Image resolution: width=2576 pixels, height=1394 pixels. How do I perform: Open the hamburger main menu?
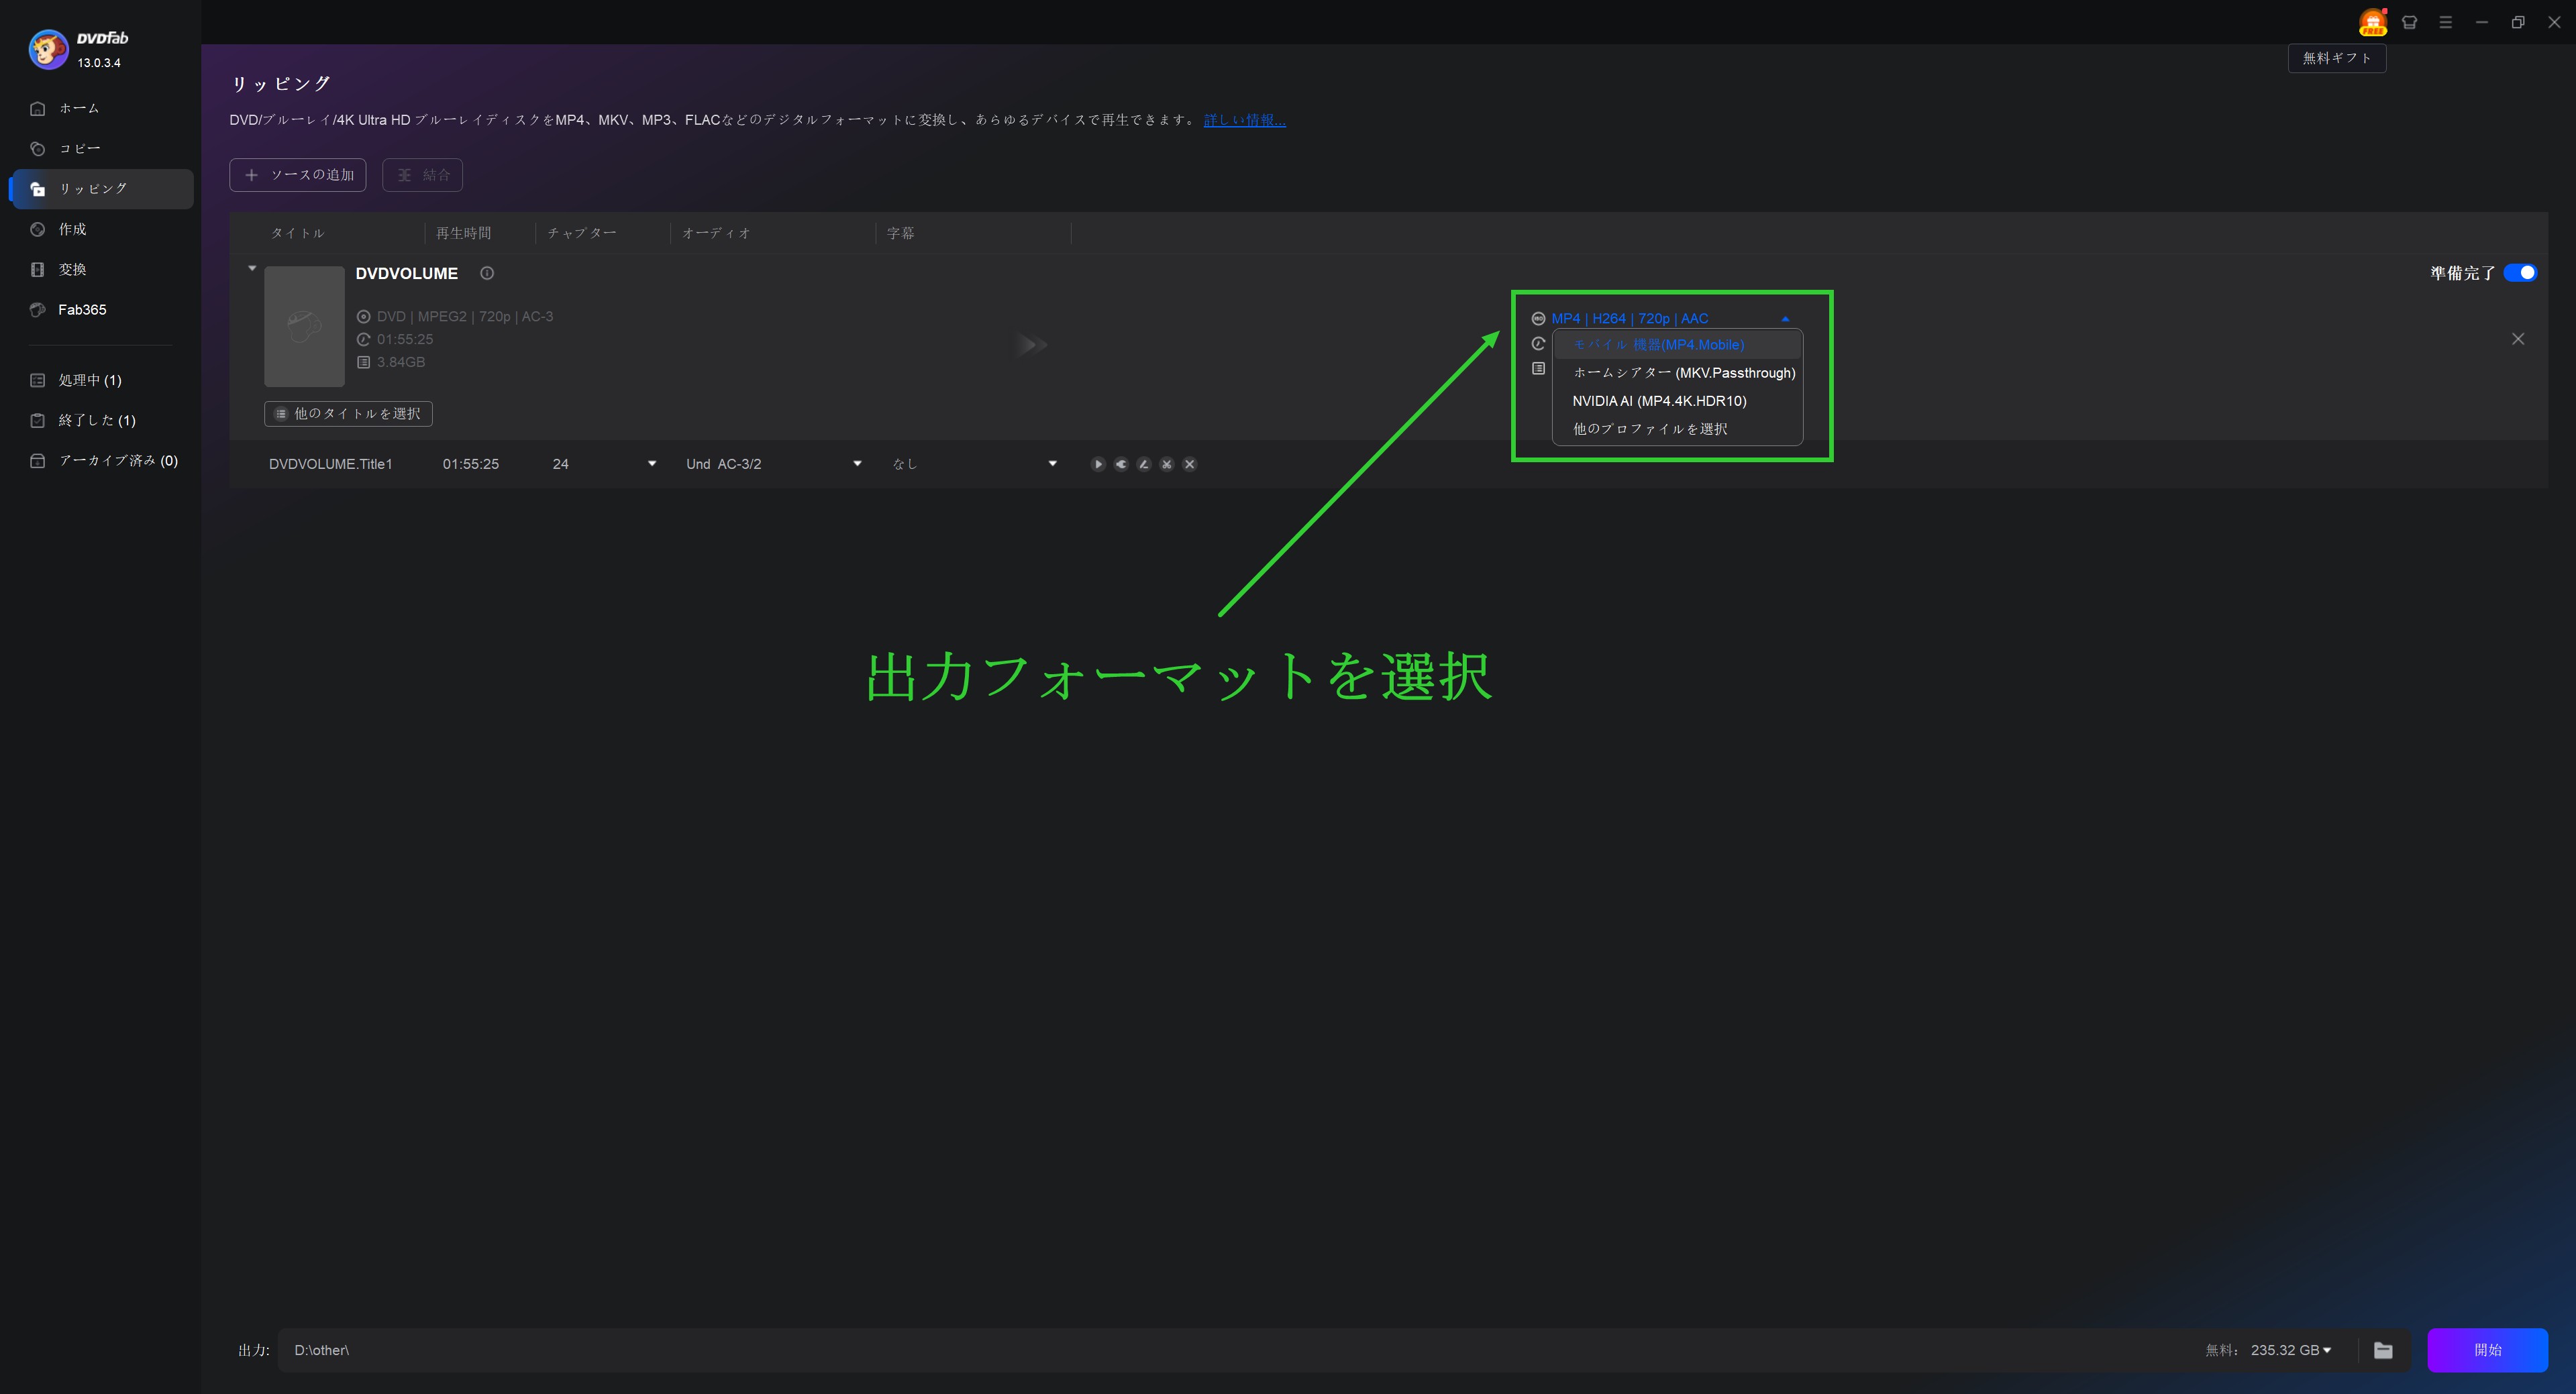tap(2446, 22)
